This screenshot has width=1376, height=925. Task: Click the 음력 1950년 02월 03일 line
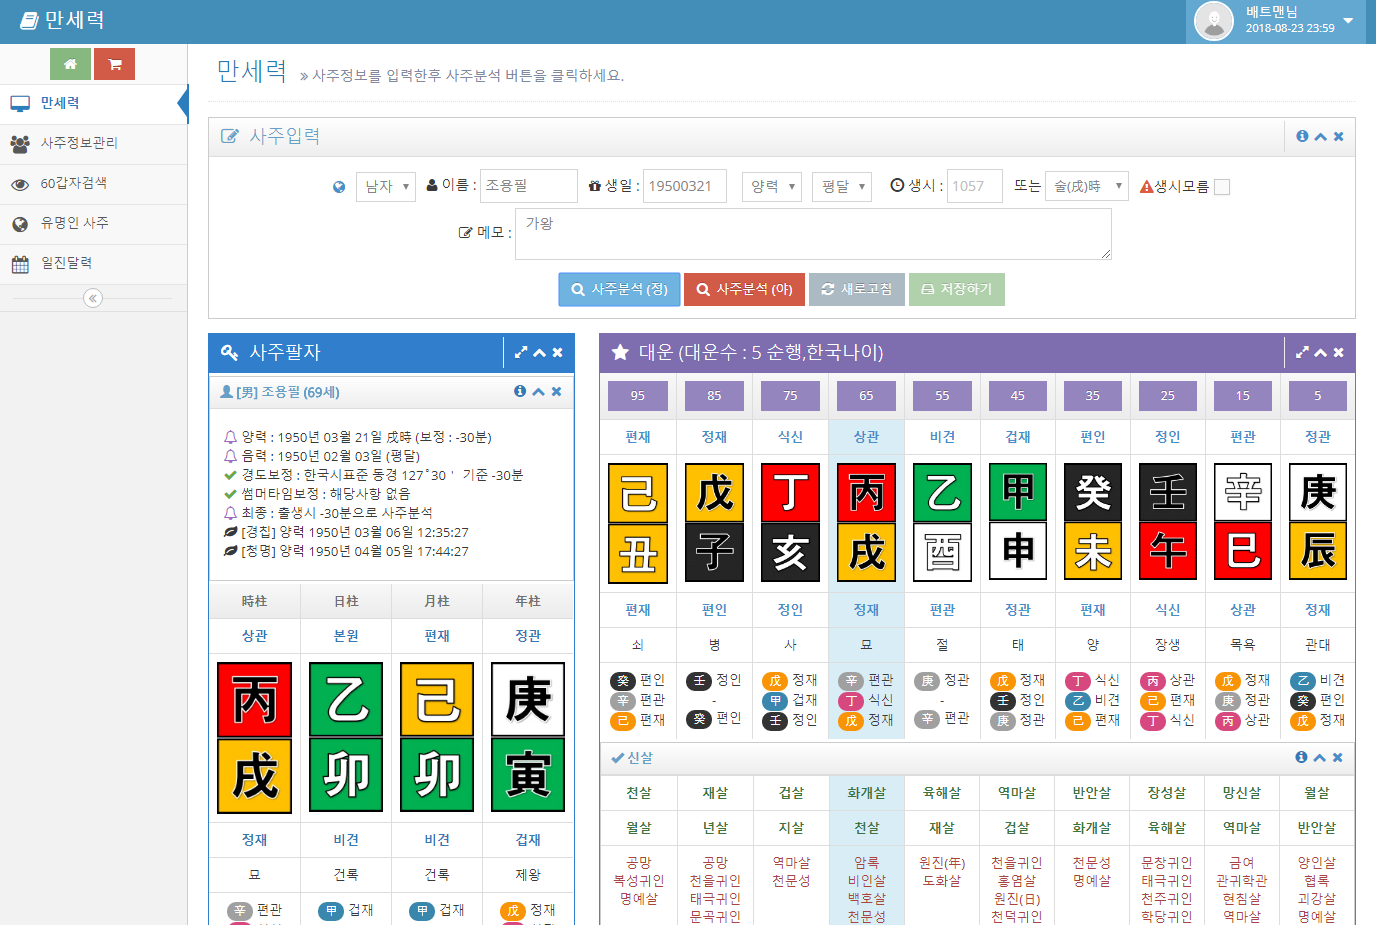(331, 456)
